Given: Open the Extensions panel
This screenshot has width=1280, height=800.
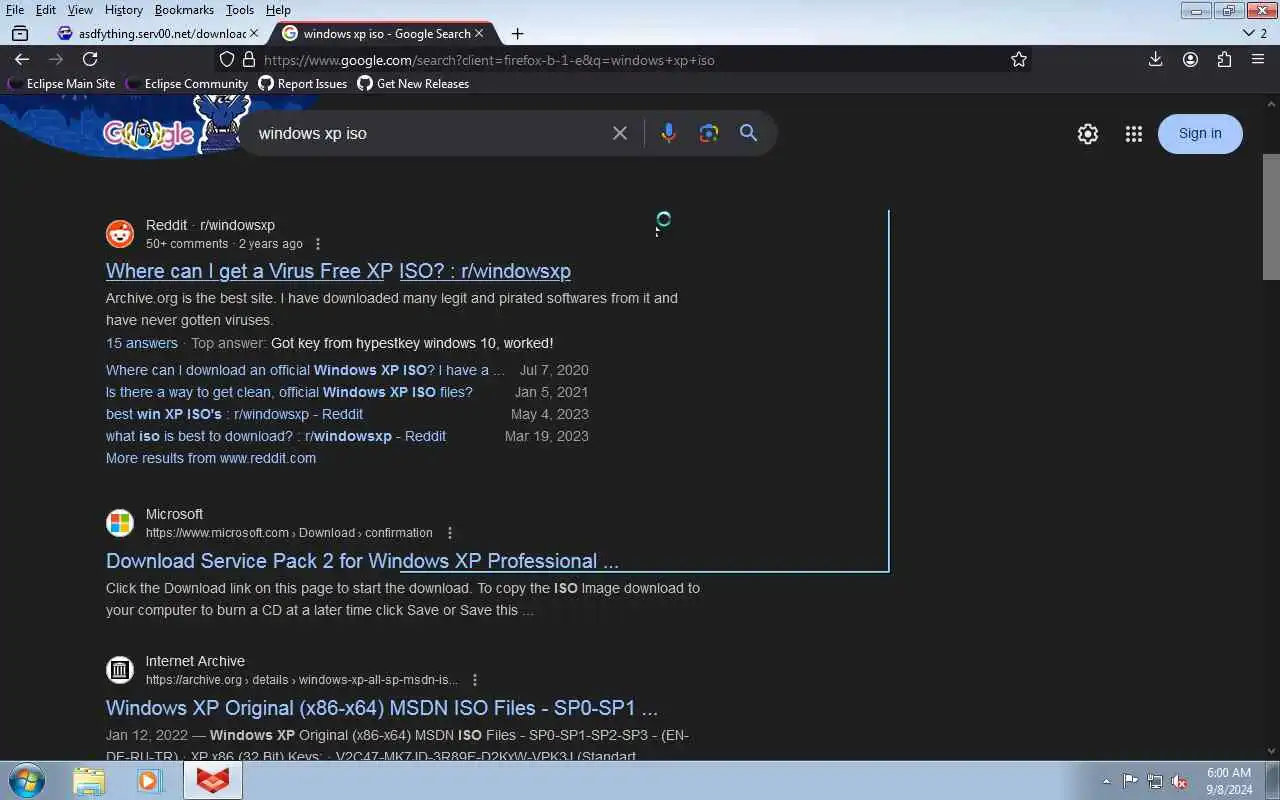Looking at the screenshot, I should pyautogui.click(x=1224, y=60).
